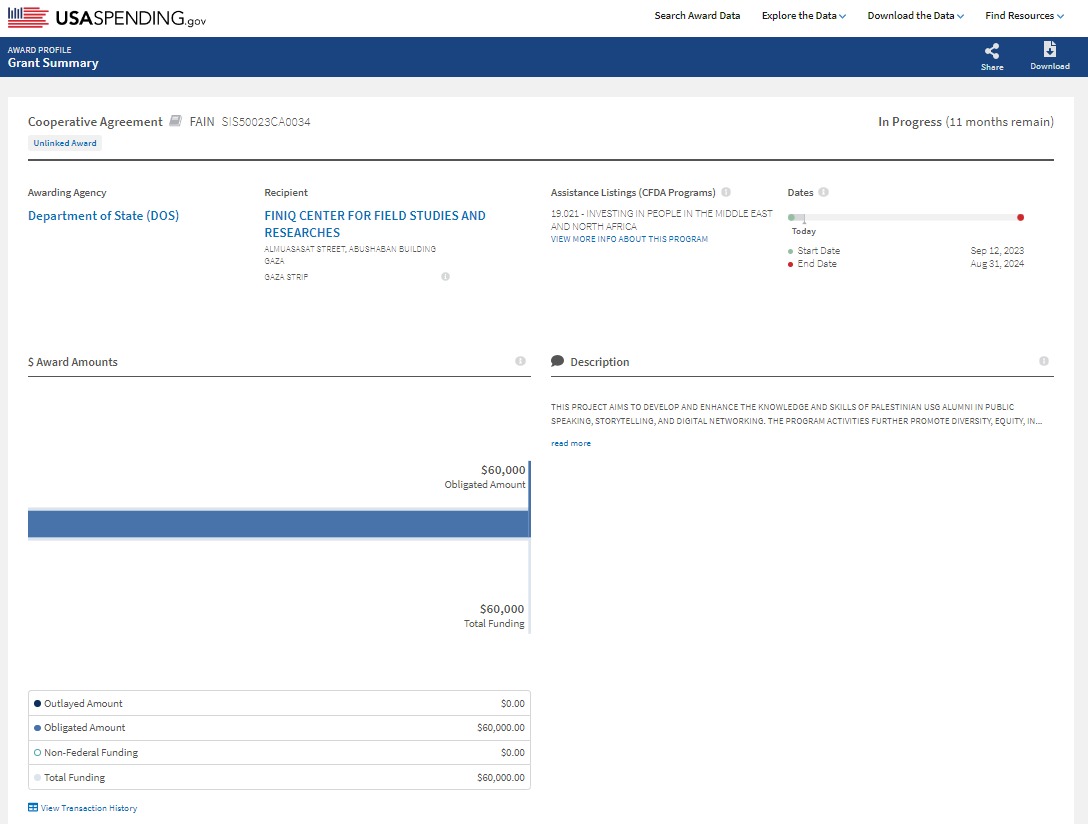Click the Outlayed Amount $0.00 value
The width and height of the screenshot is (1088, 824).
(x=513, y=703)
